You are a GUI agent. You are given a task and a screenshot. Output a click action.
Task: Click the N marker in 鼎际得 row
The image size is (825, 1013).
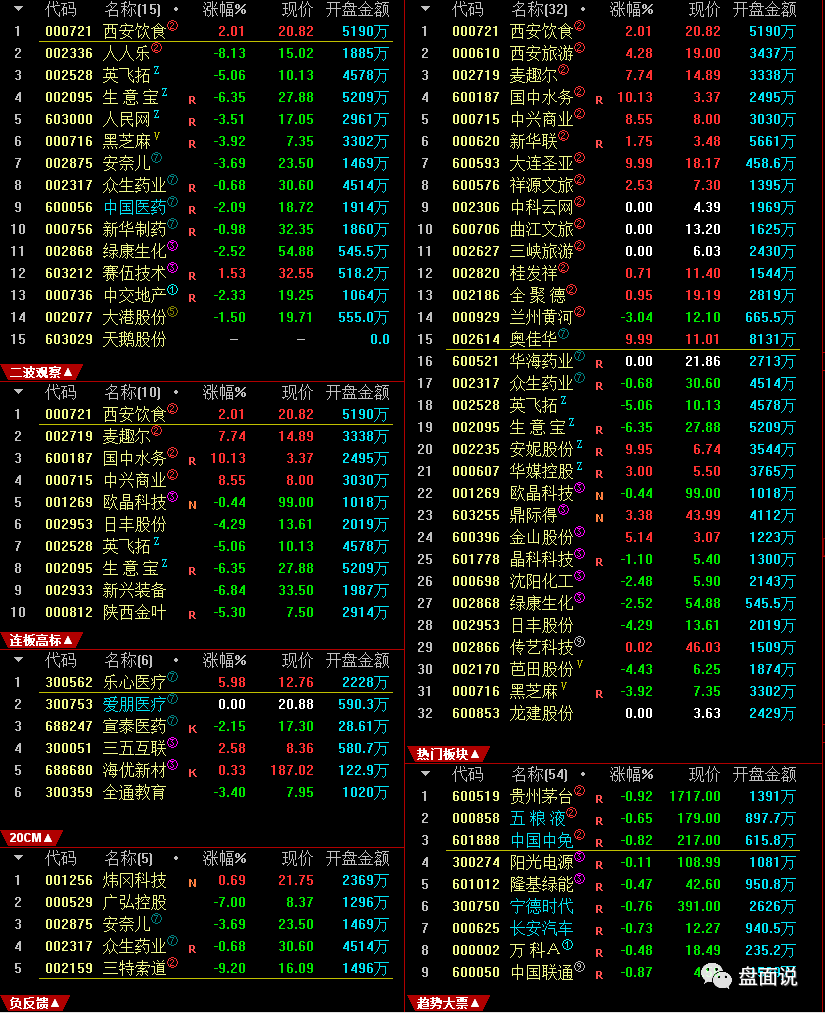(x=600, y=518)
